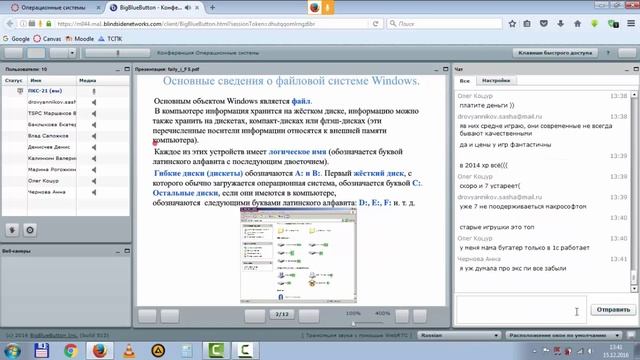Raise hand button below users list
This screenshot has width=640, height=360.
[x=12, y=230]
